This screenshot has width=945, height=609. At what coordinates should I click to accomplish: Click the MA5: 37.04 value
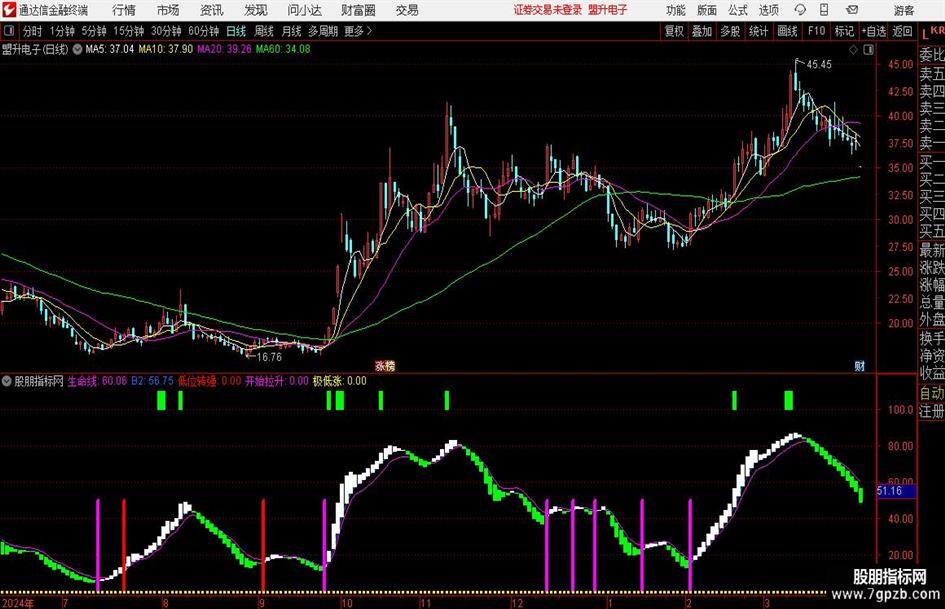(x=109, y=49)
